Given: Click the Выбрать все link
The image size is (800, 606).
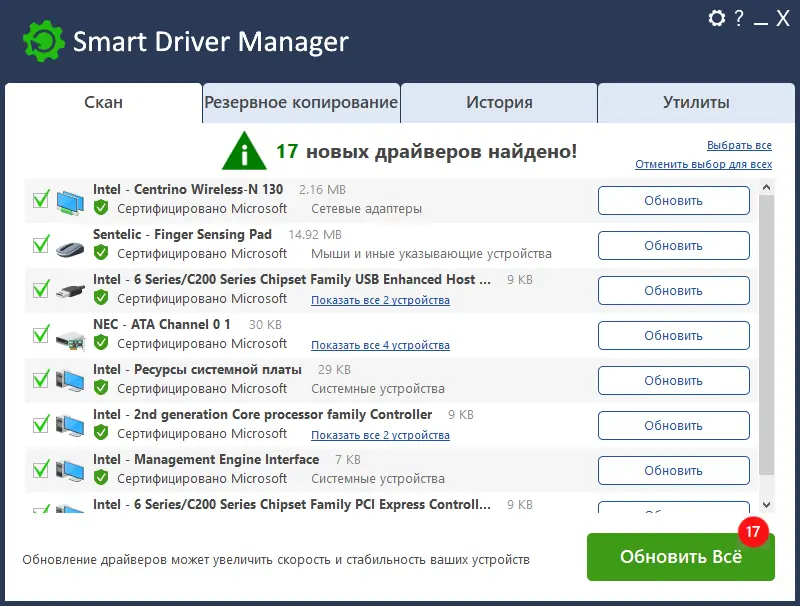Looking at the screenshot, I should pos(740,145).
